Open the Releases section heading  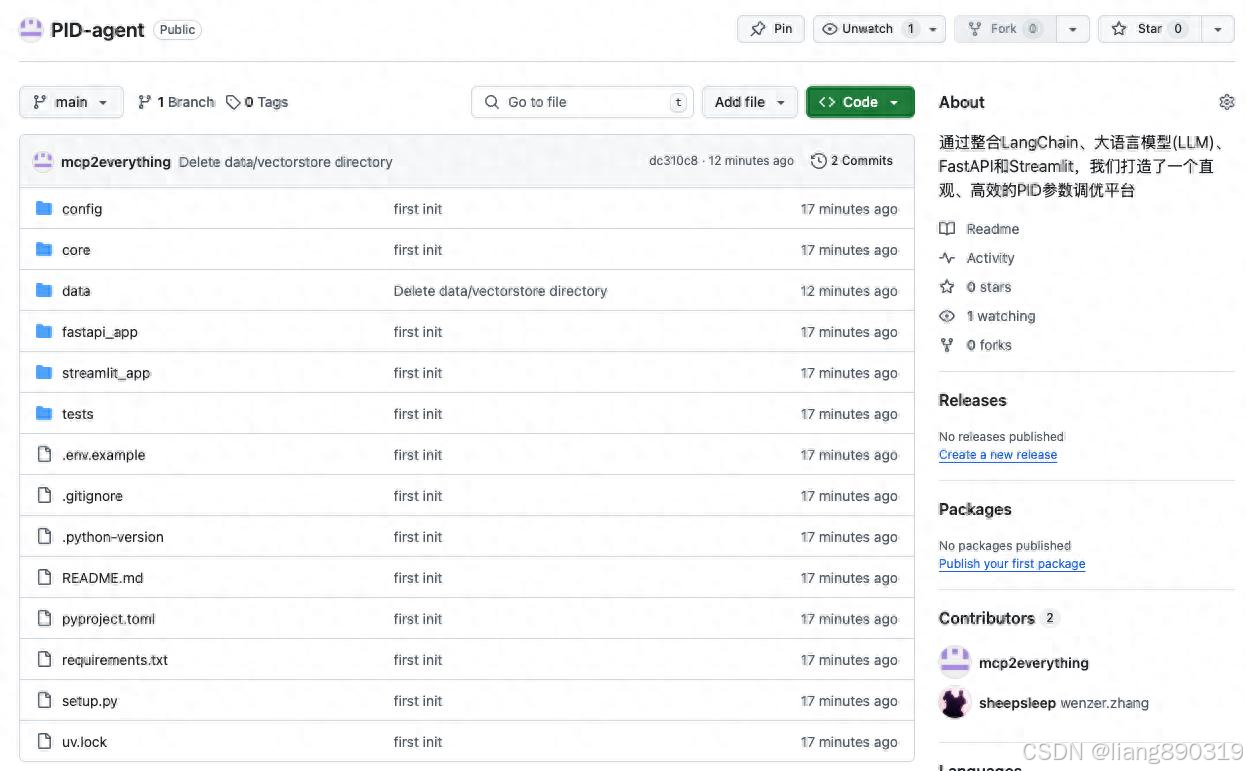tap(973, 400)
